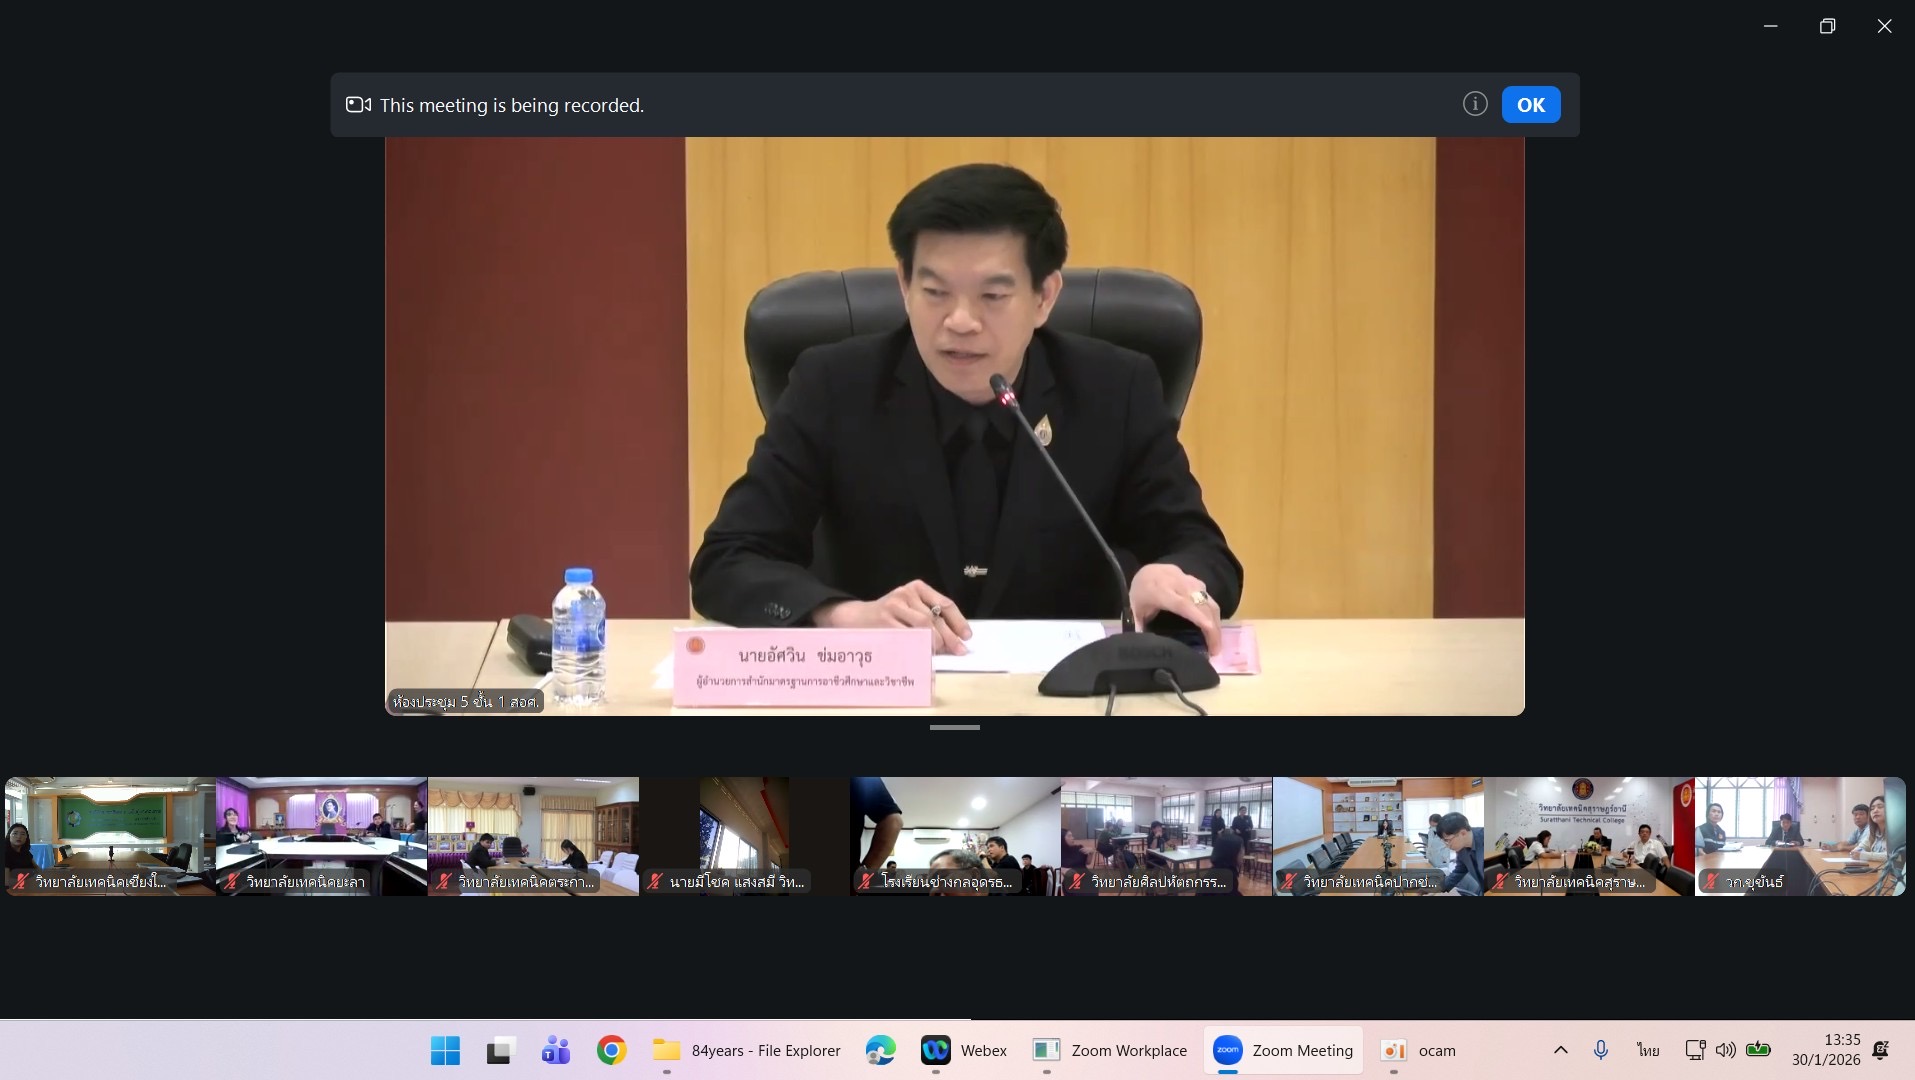Select the วิทยาลัยเทคนิคยะลา participant thumbnail
This screenshot has width=1915, height=1080.
[321, 835]
